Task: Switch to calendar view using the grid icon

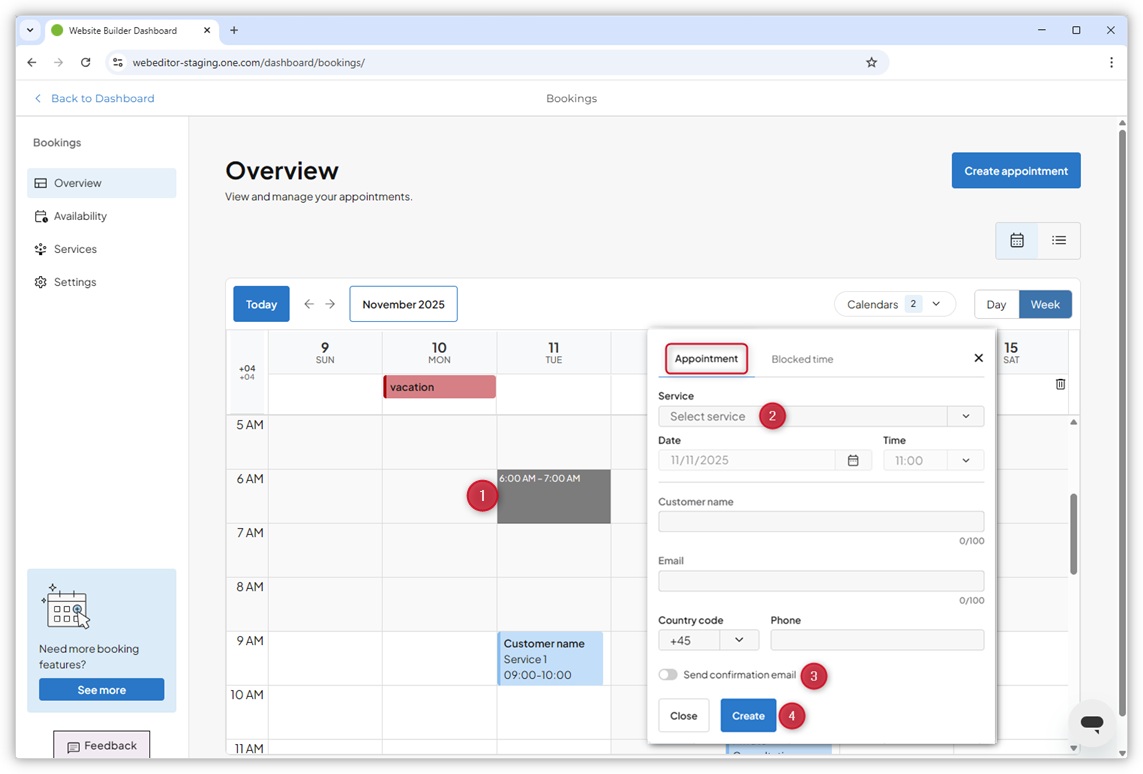Action: coord(1017,240)
